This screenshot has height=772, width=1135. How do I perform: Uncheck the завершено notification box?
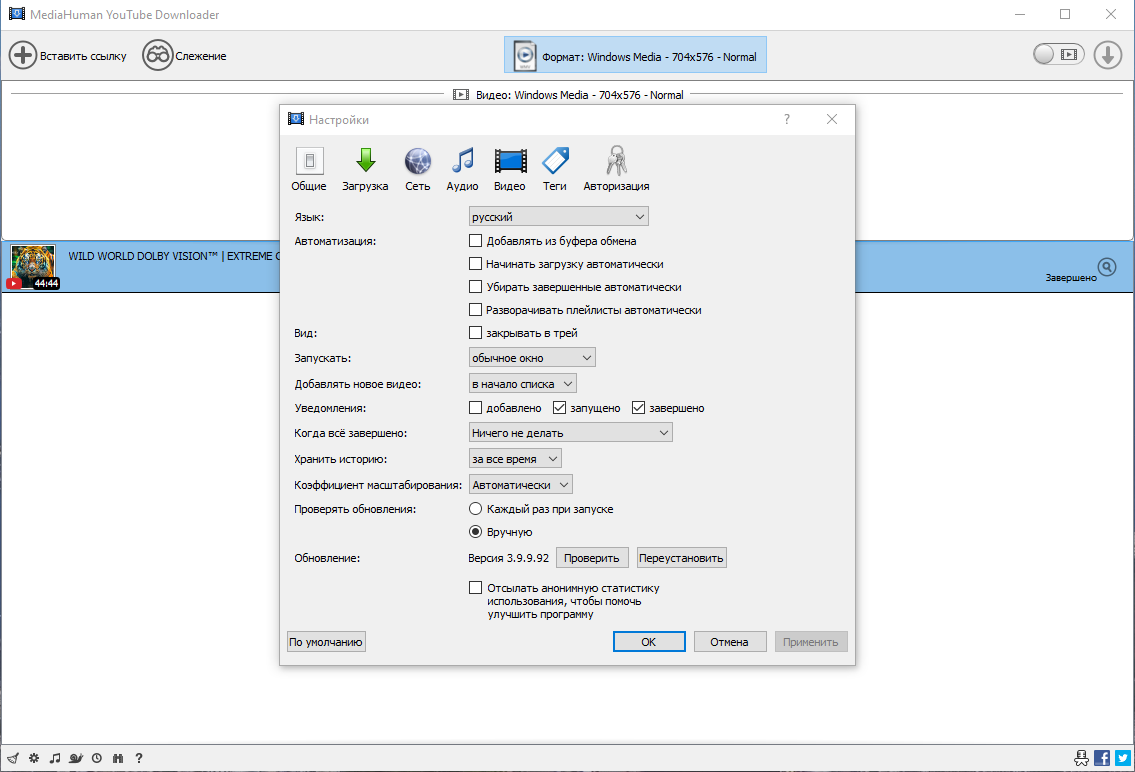pyautogui.click(x=638, y=408)
